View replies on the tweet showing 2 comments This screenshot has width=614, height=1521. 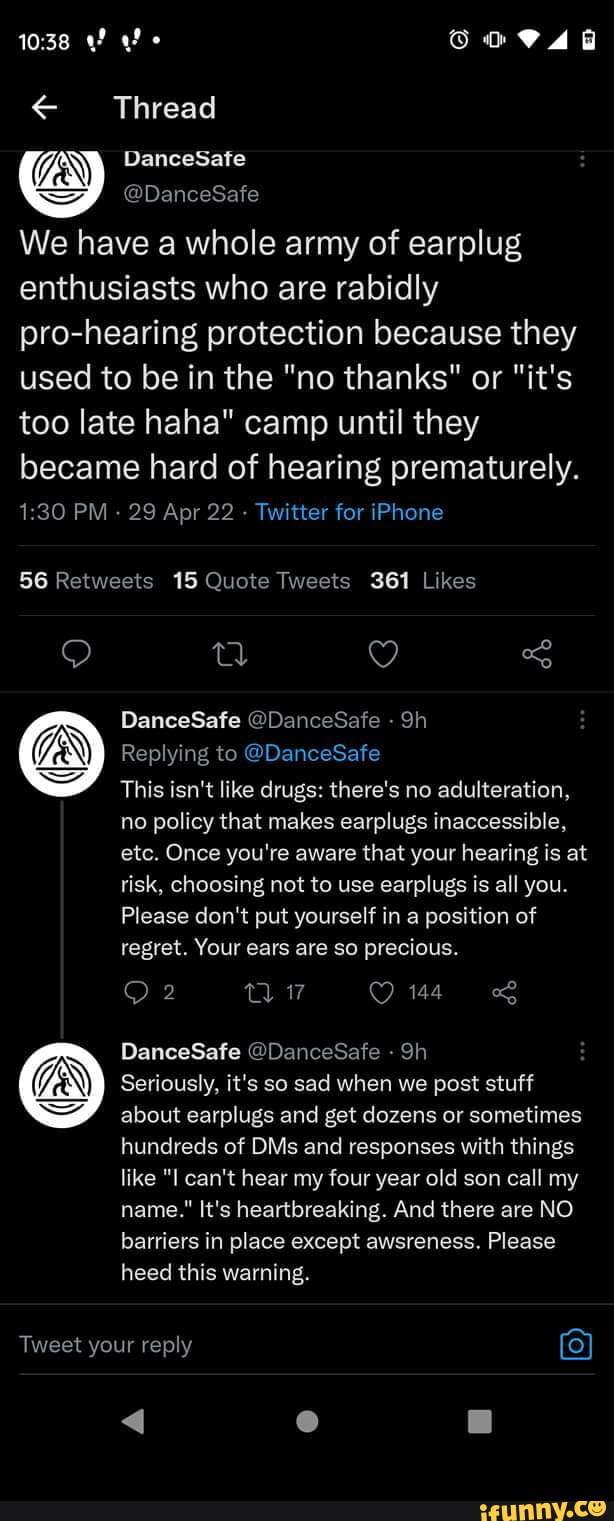coord(136,992)
